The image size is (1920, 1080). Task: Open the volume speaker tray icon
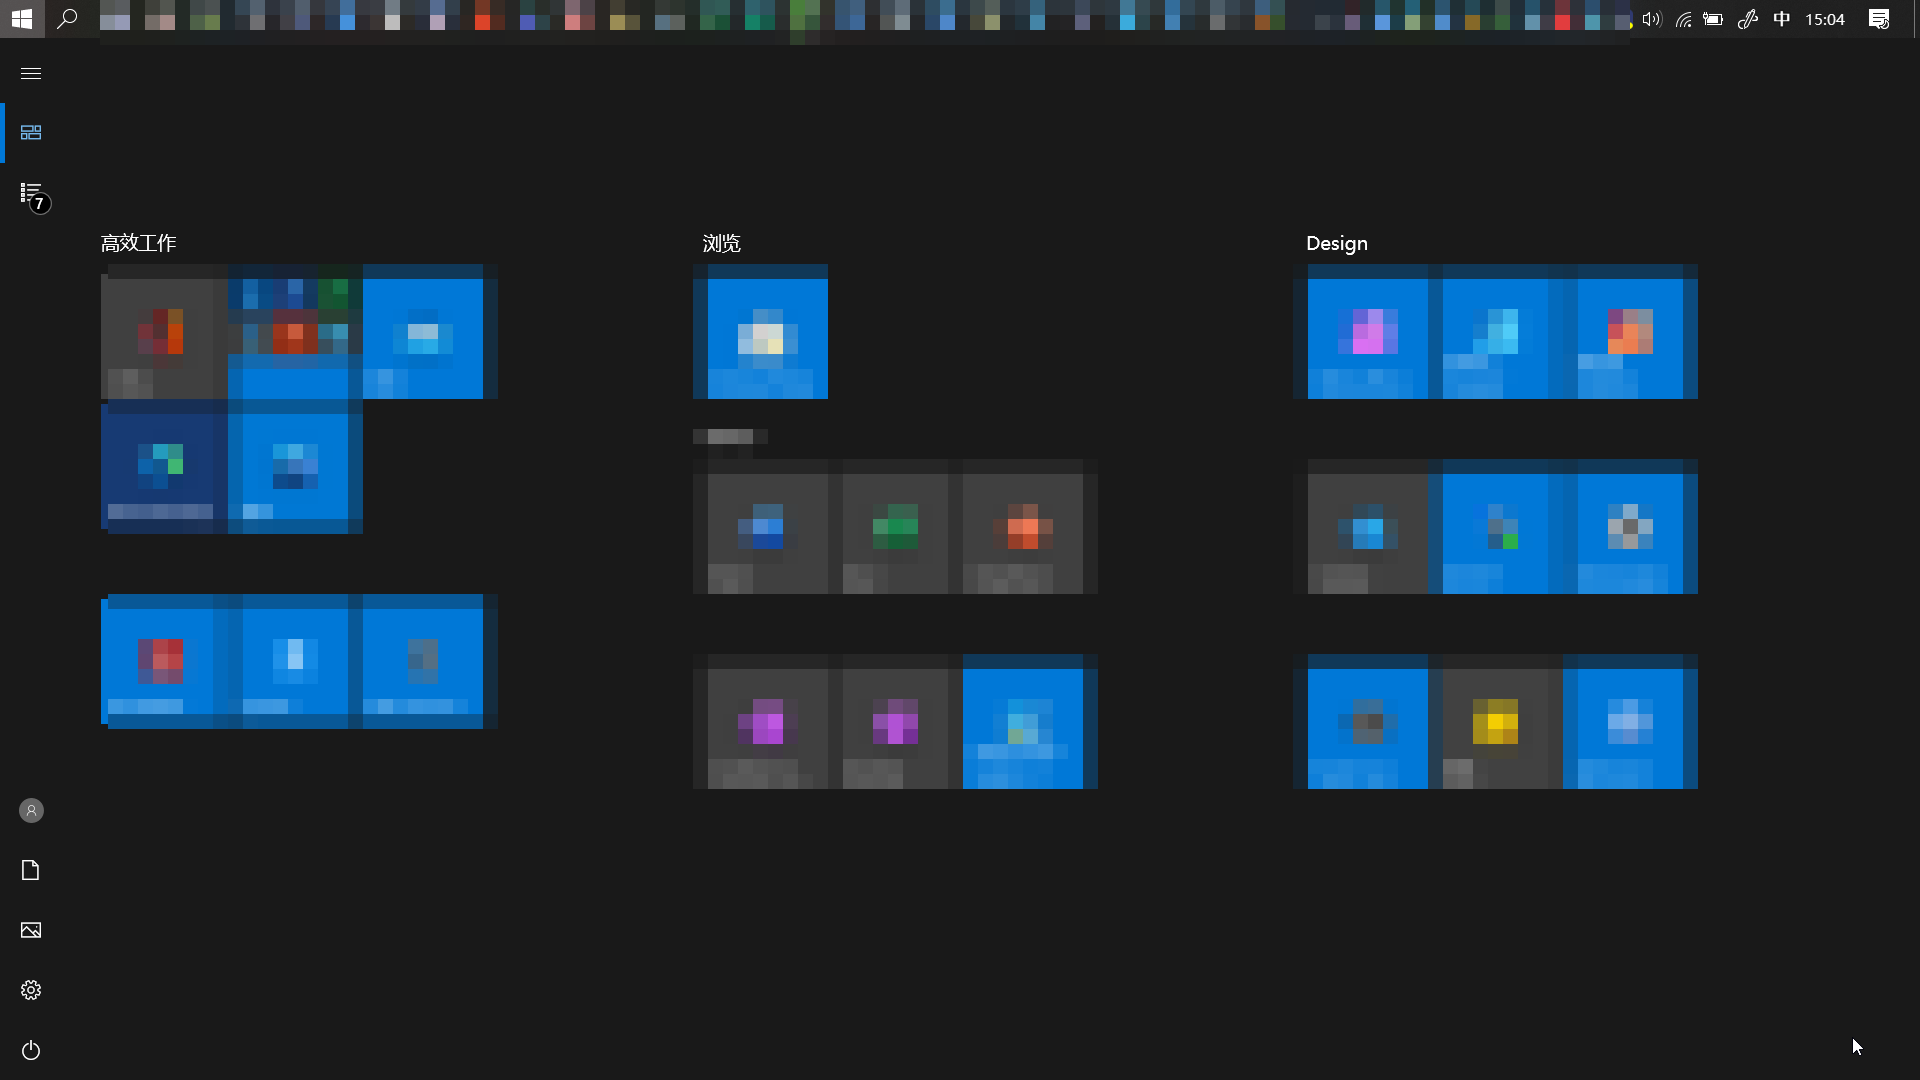1651,19
